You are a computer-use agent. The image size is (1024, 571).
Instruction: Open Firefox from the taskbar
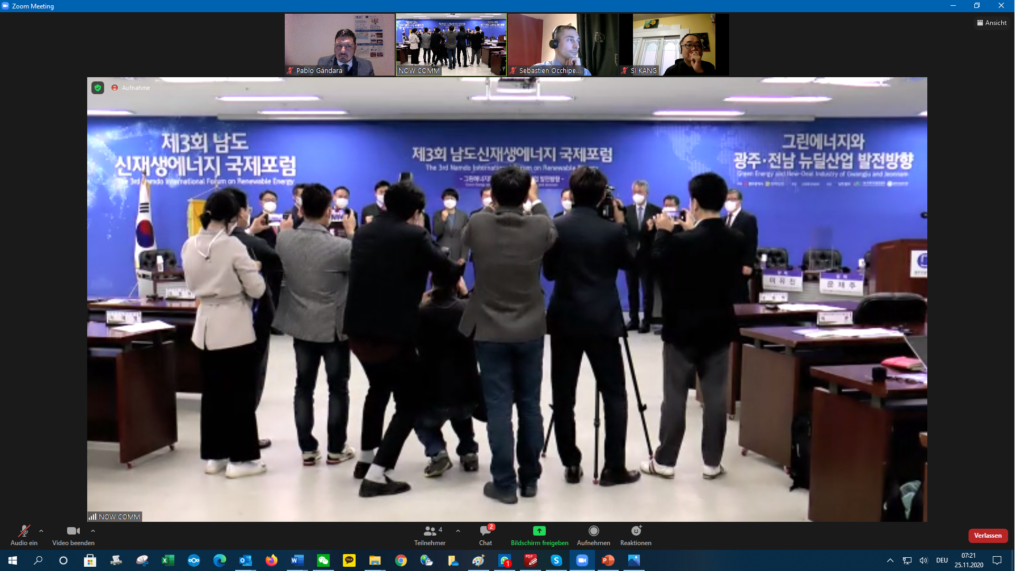click(271, 561)
